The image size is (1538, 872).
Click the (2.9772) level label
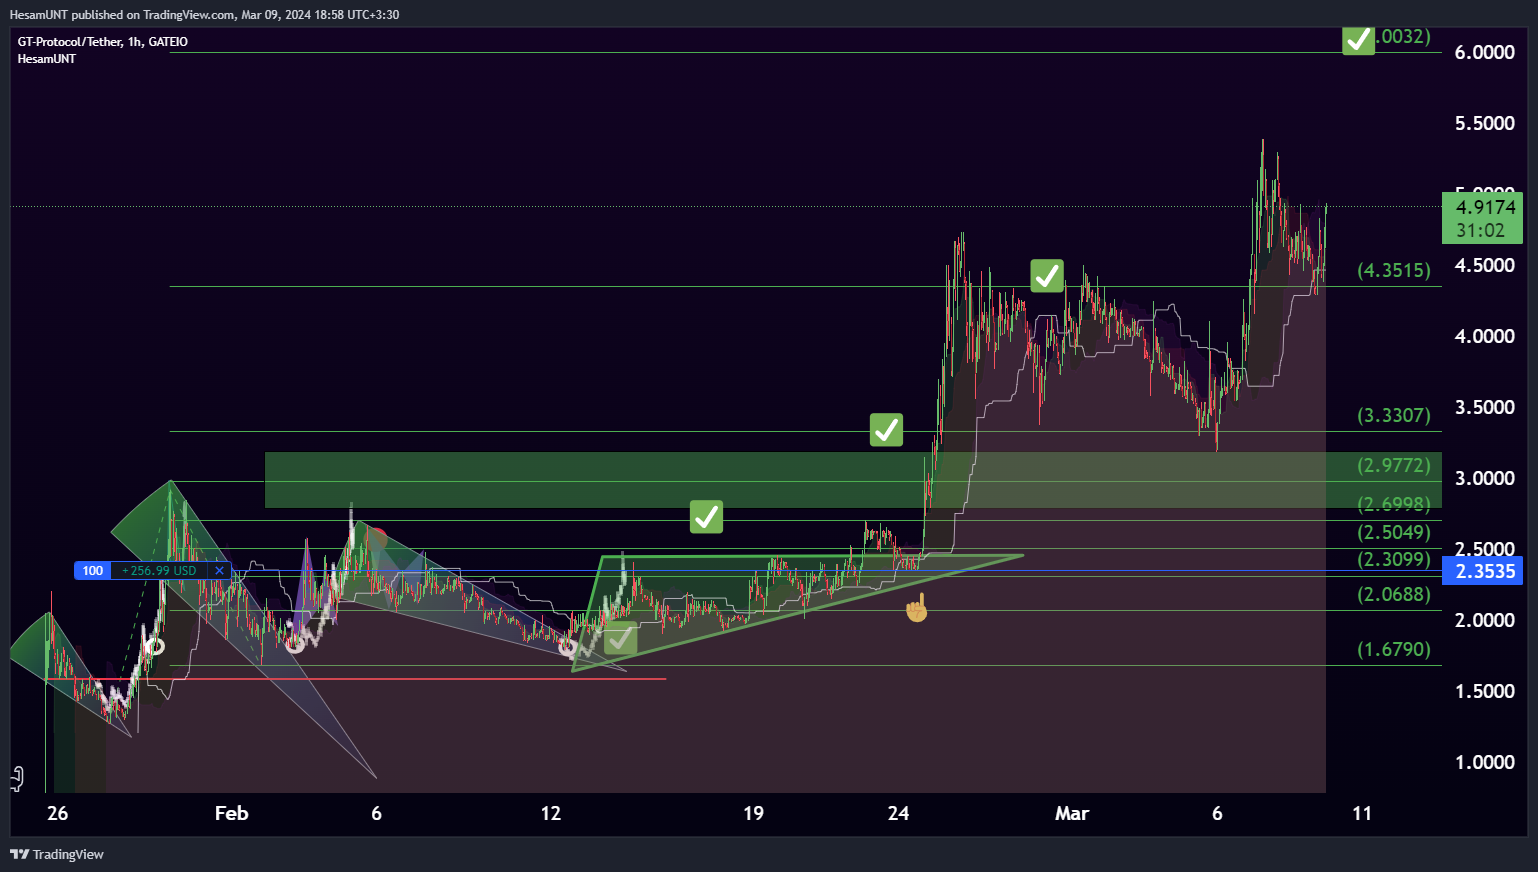pos(1394,465)
